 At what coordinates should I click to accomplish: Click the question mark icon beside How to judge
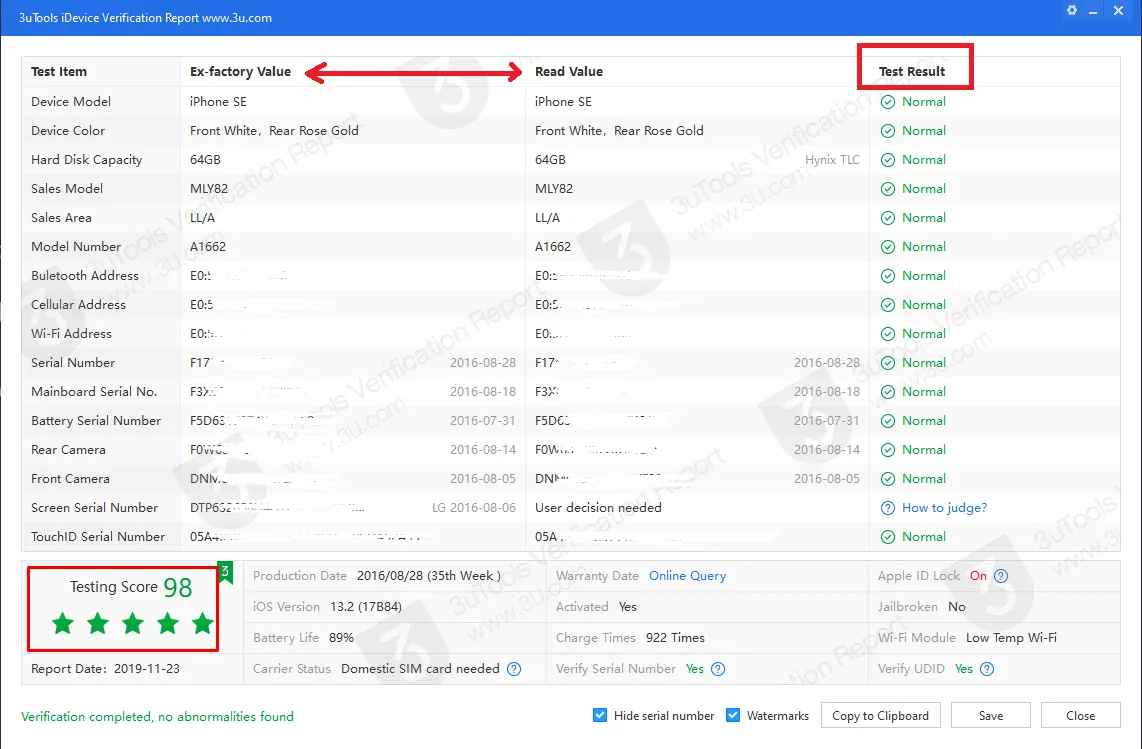[x=886, y=507]
